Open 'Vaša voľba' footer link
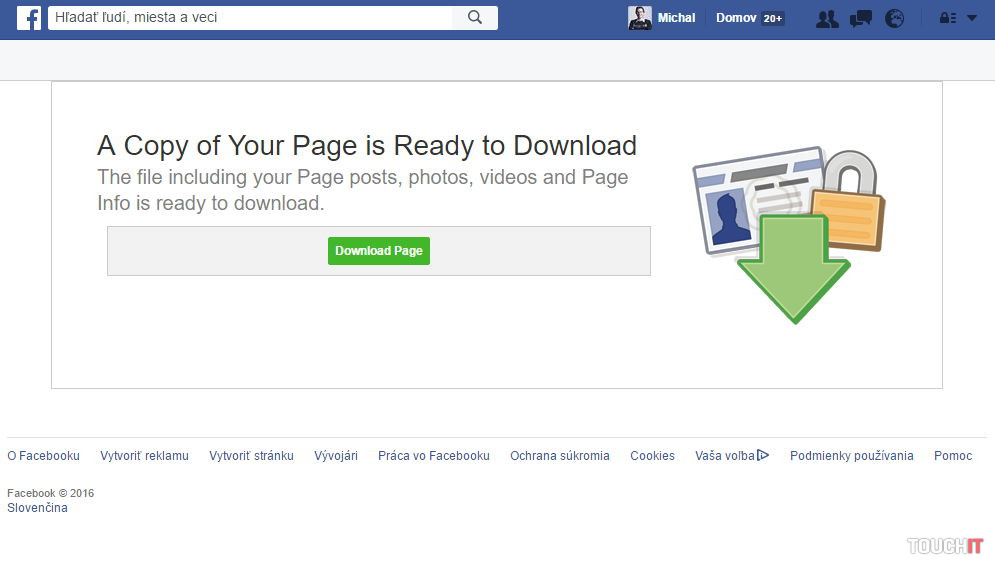The width and height of the screenshot is (995, 565). click(732, 456)
